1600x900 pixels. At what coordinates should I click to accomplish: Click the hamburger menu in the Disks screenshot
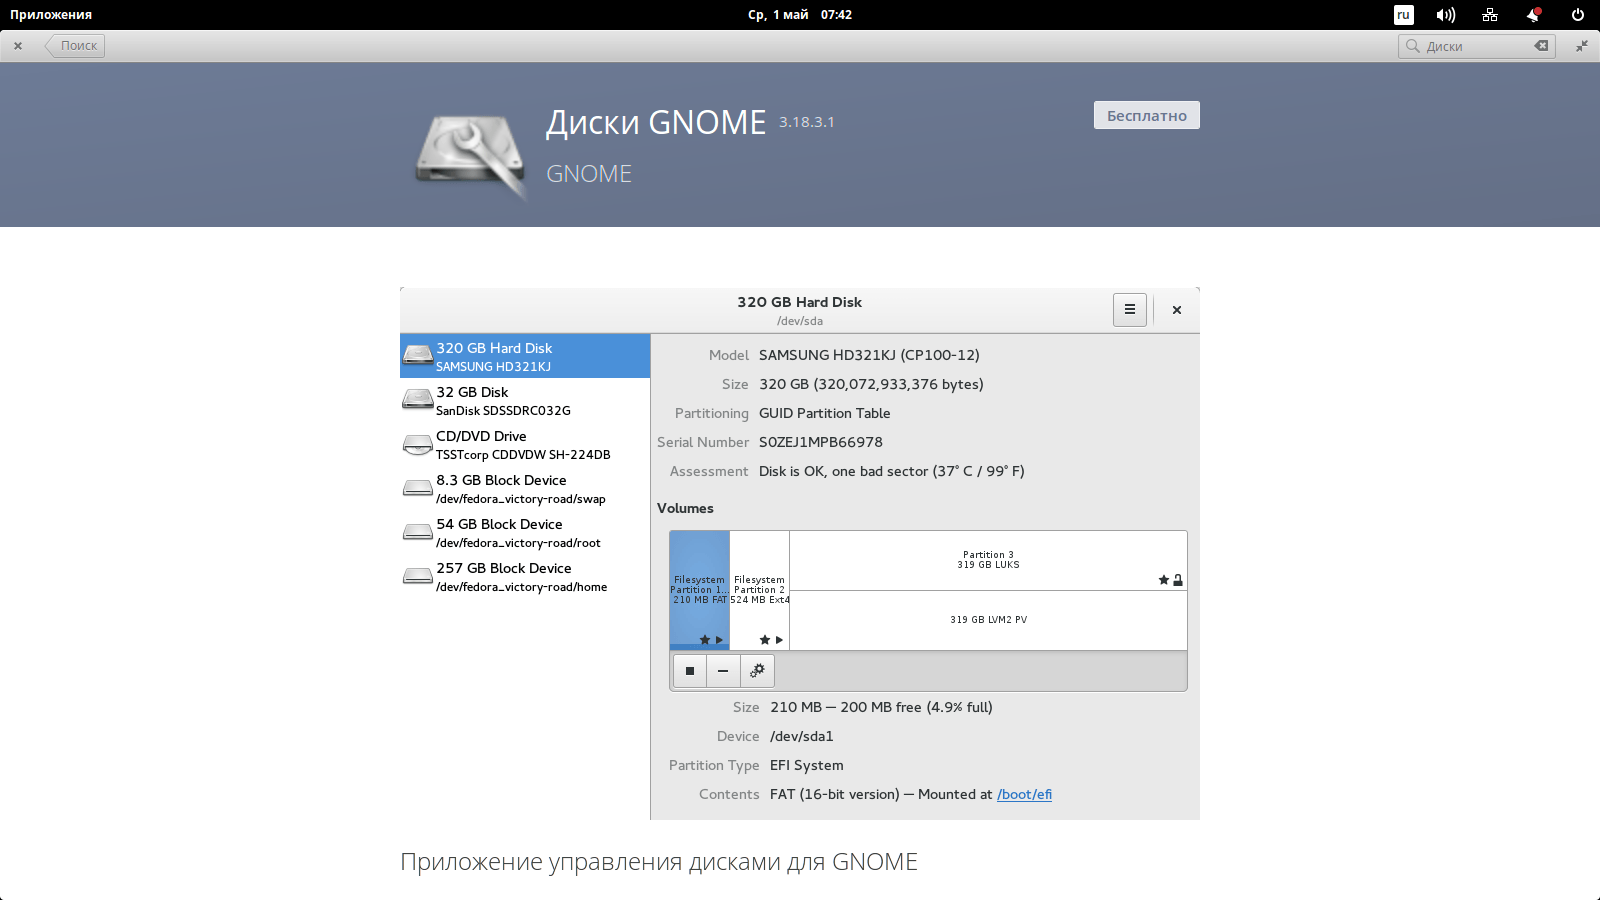(1130, 310)
